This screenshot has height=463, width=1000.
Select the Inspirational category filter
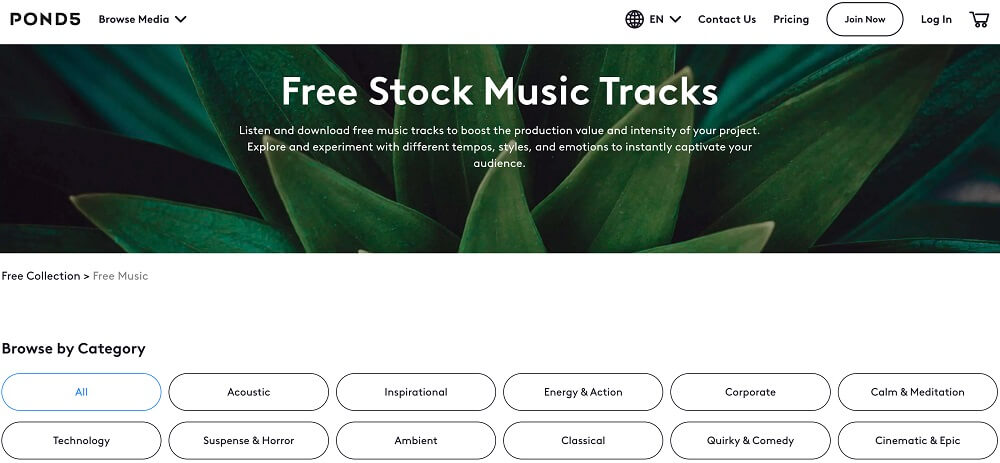click(x=415, y=392)
